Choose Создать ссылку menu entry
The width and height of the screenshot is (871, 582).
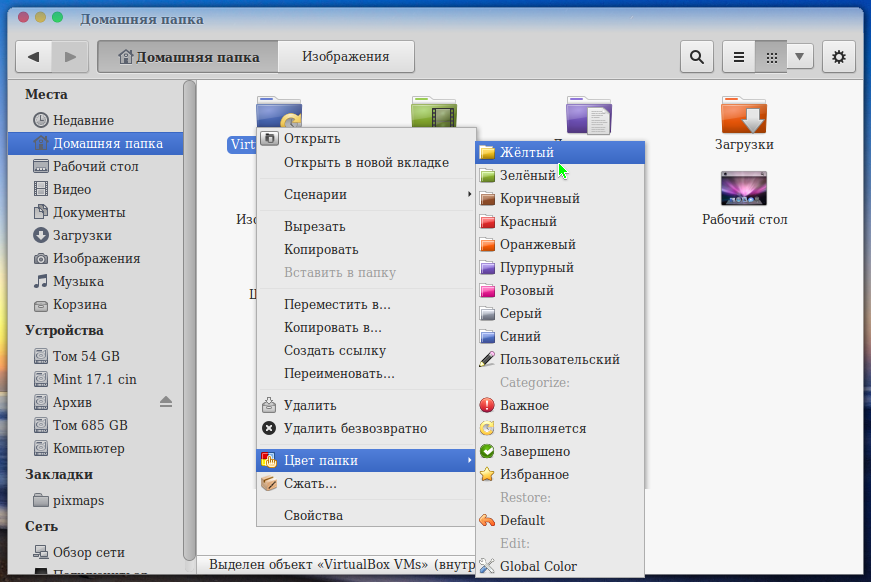(367, 351)
